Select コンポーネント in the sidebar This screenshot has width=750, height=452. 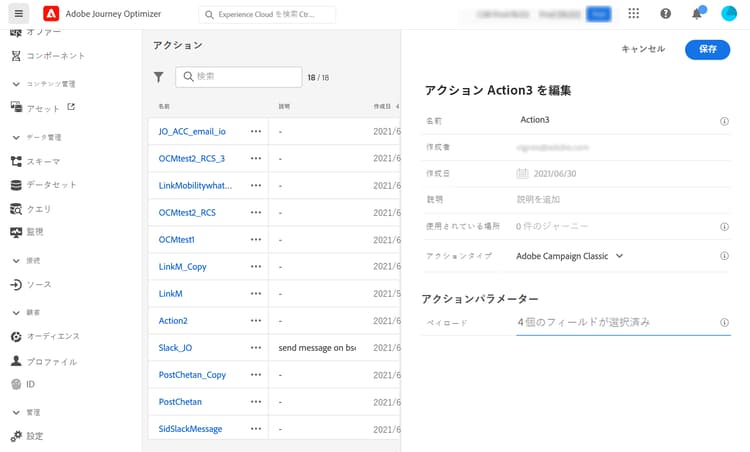(x=55, y=56)
